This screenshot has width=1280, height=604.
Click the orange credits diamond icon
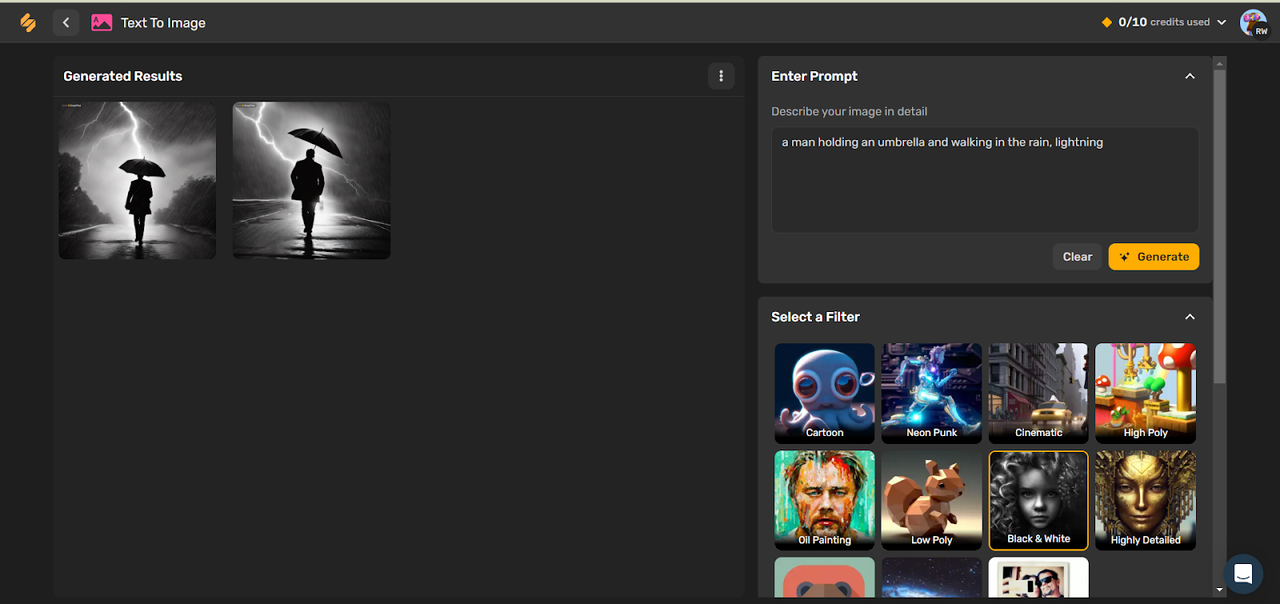[x=1106, y=22]
